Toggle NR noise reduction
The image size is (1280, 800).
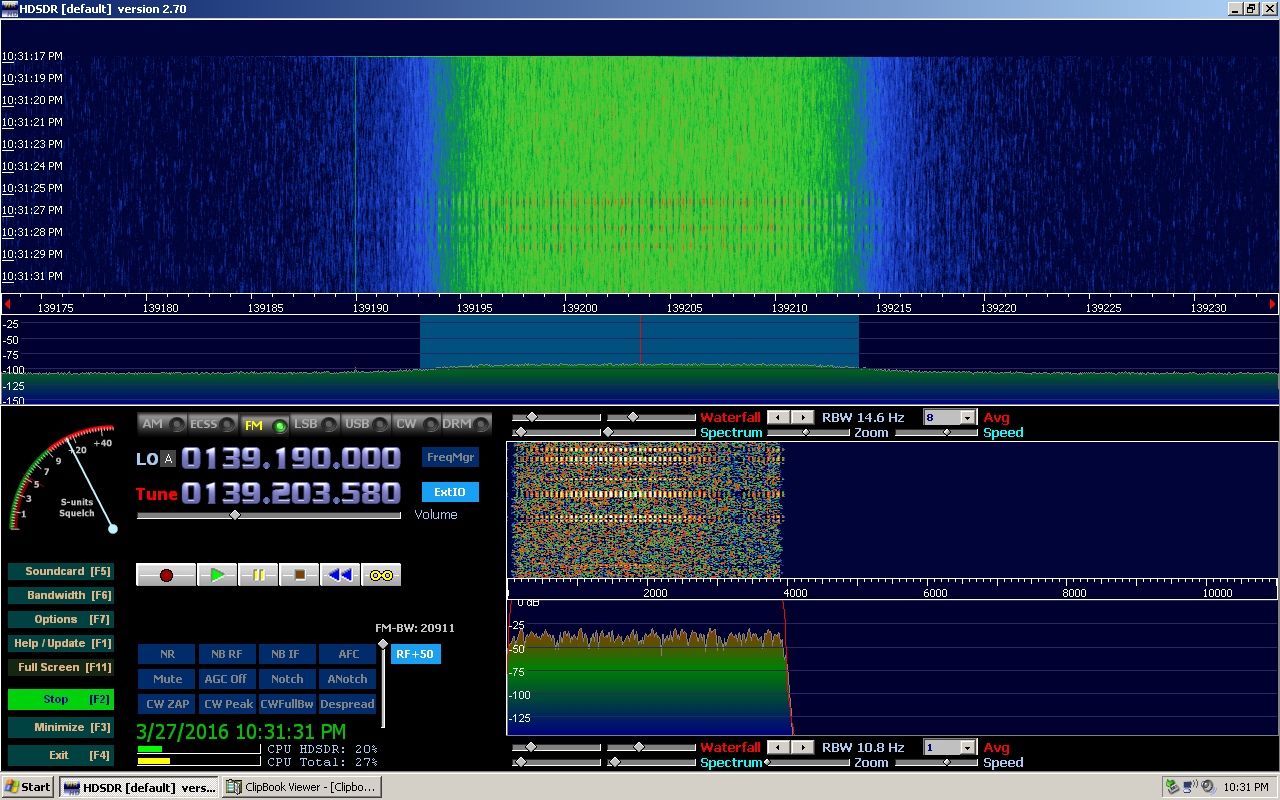click(x=167, y=654)
